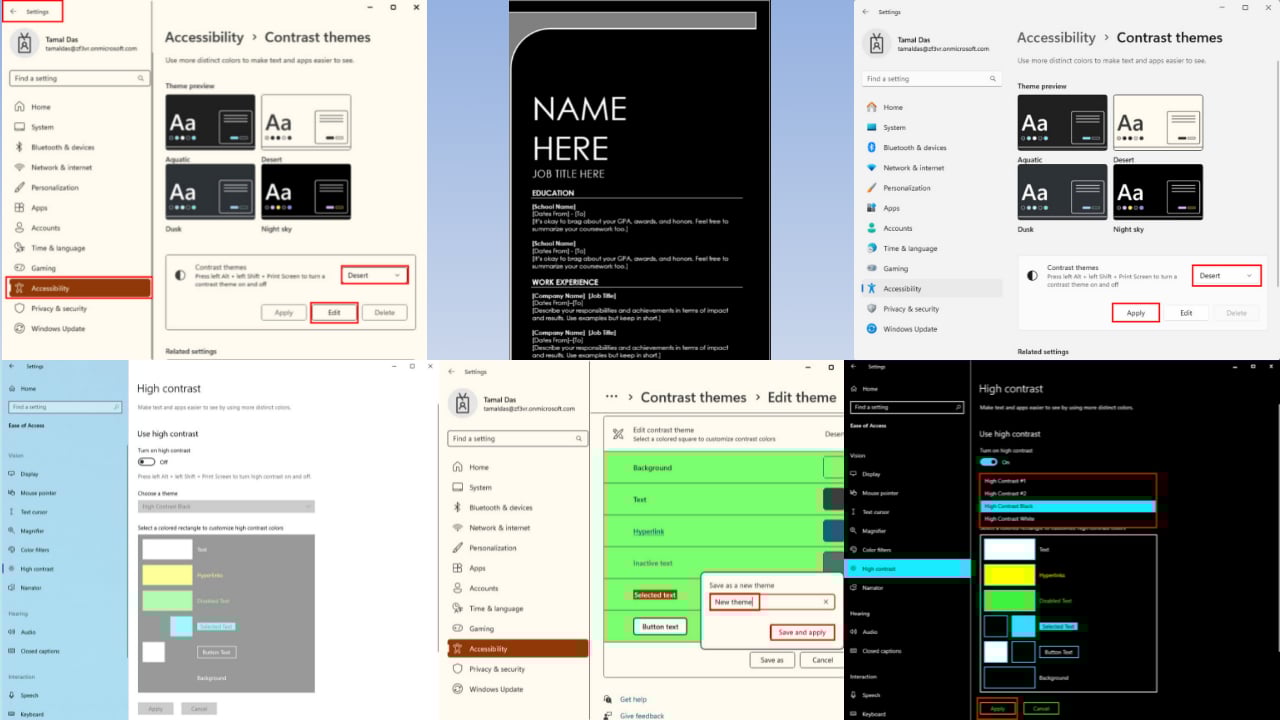Click Button text sample in the Edit theme window
1280x720 pixels.
pos(660,627)
